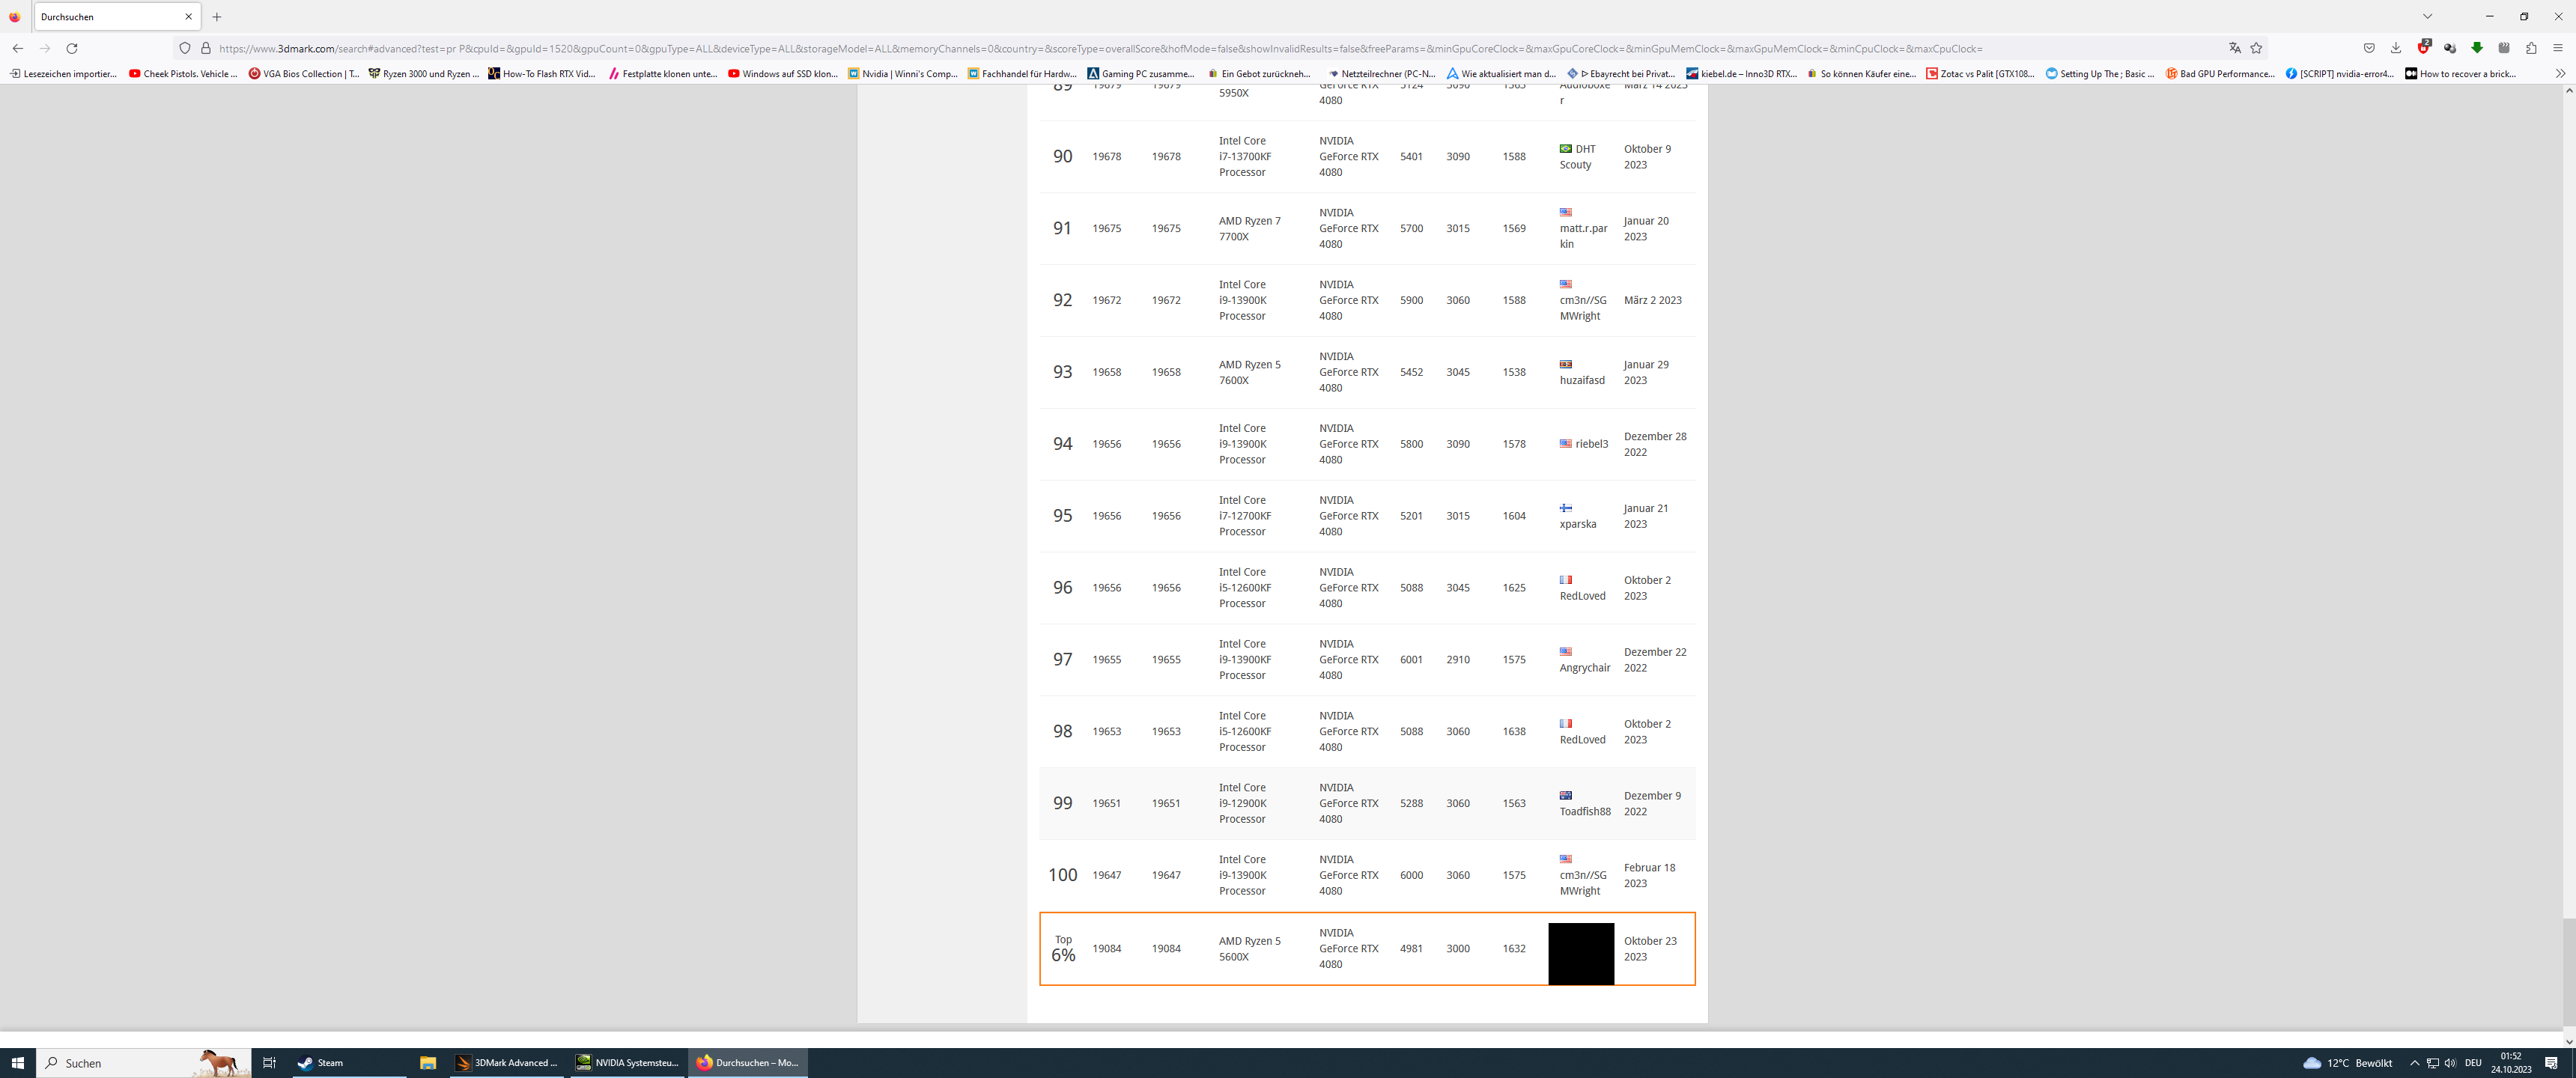Click into the 3dmark URL address field
This screenshot has width=2576, height=1078.
1100,48
